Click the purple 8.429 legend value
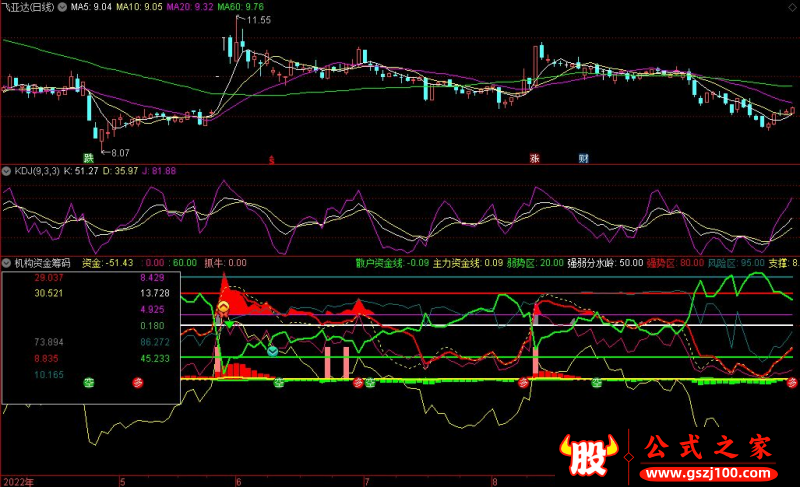800x487 pixels. coord(152,278)
